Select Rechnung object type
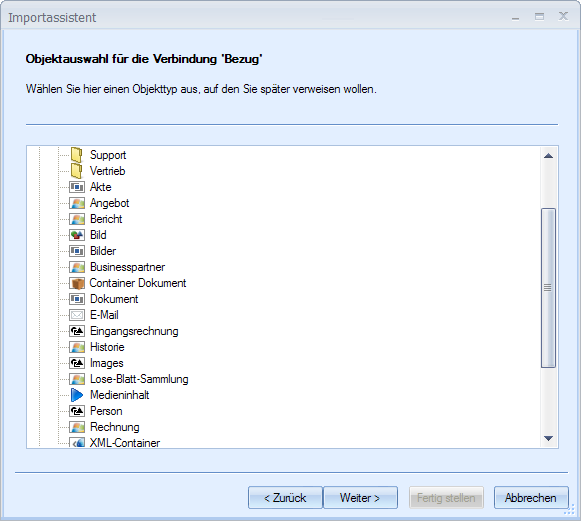This screenshot has width=581, height=521. 114,427
